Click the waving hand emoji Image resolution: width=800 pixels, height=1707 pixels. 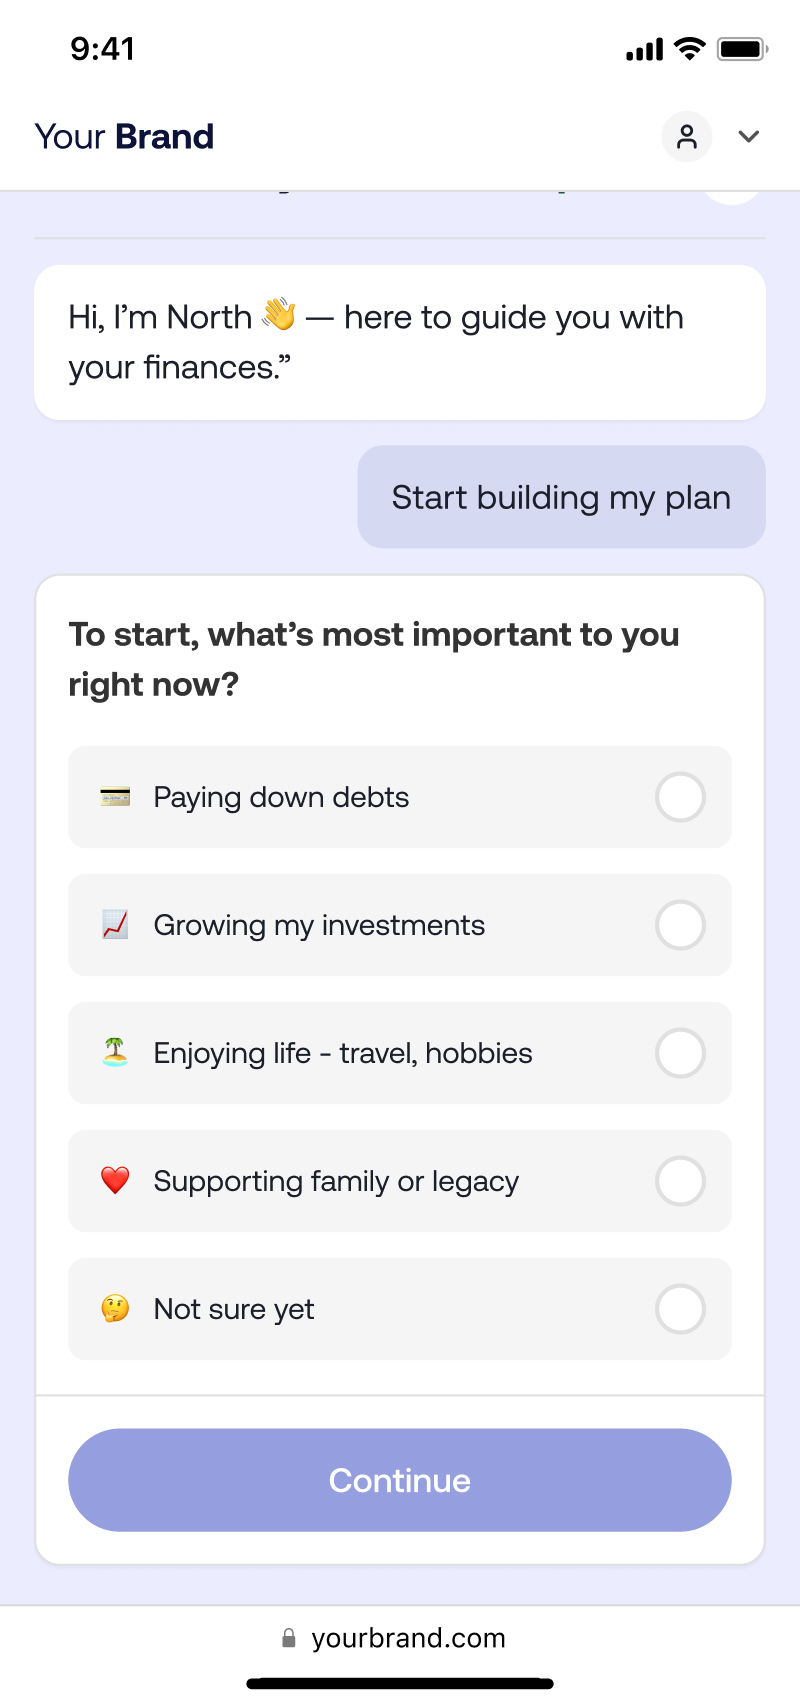tap(279, 315)
